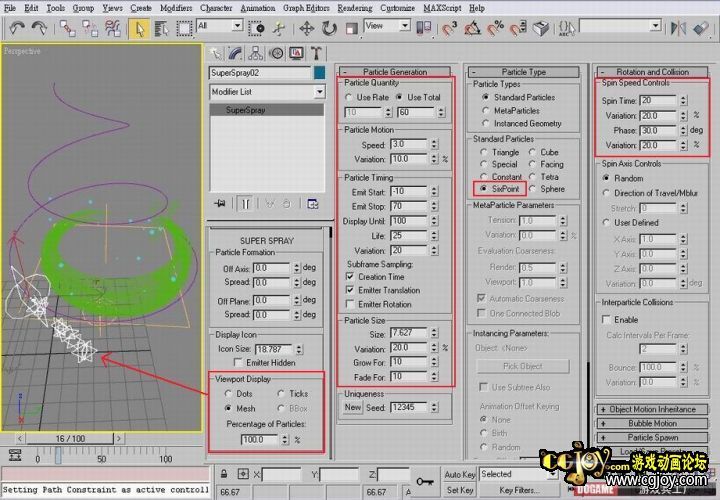Click the New seed button
Image resolution: width=720 pixels, height=500 pixels.
point(353,407)
